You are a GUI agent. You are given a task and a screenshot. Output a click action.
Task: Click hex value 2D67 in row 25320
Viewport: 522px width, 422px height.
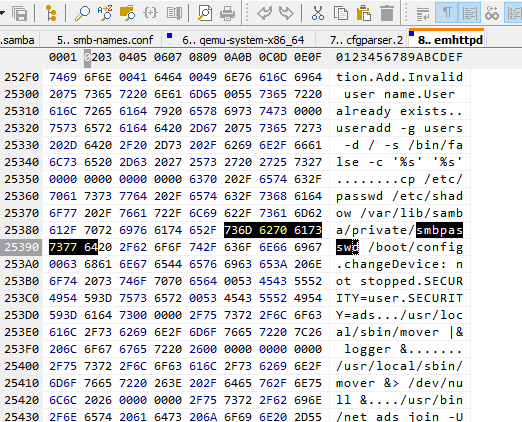point(203,128)
